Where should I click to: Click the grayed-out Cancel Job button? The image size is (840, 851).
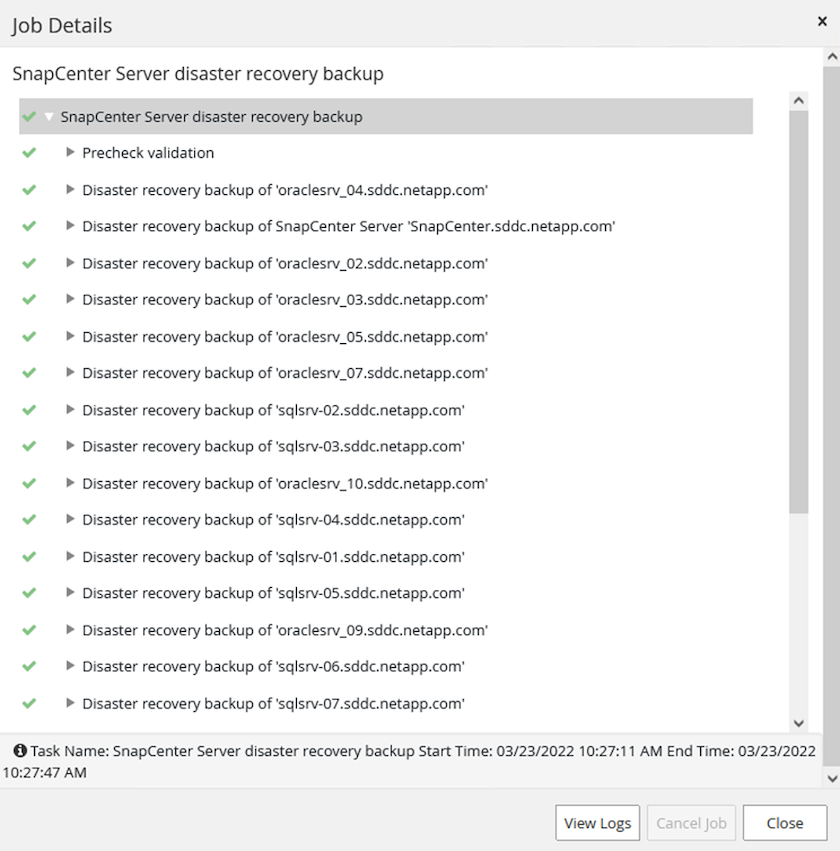coord(691,823)
